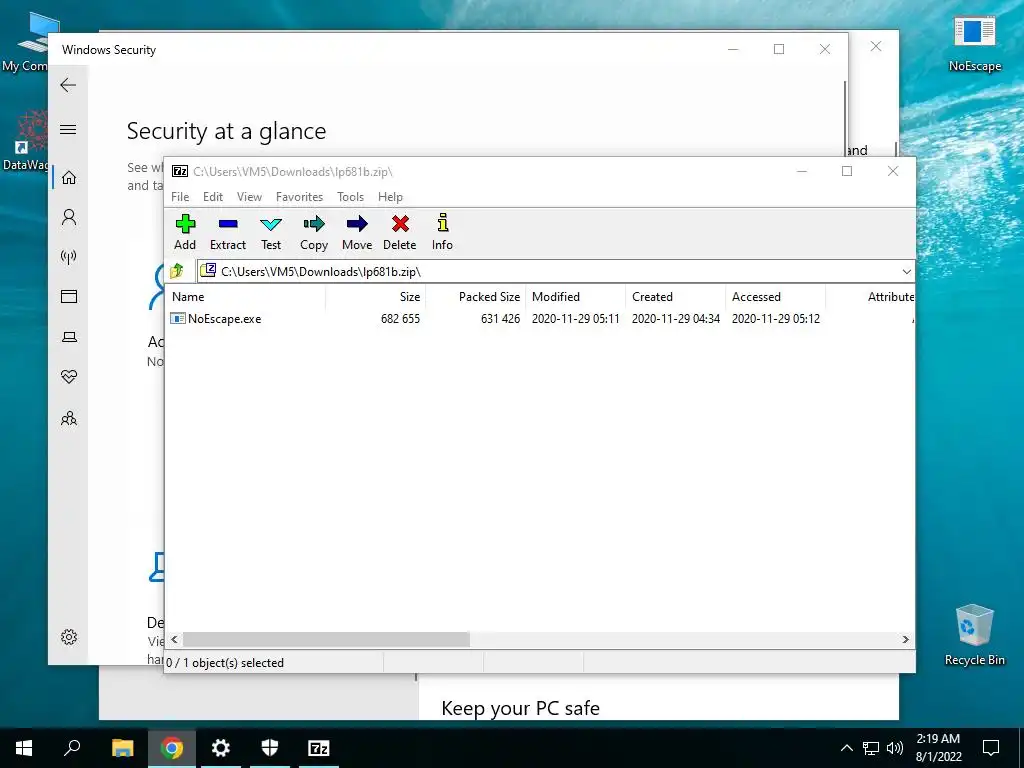This screenshot has height=768, width=1024.
Task: Switch to 7-Zip in the taskbar
Action: [319, 748]
